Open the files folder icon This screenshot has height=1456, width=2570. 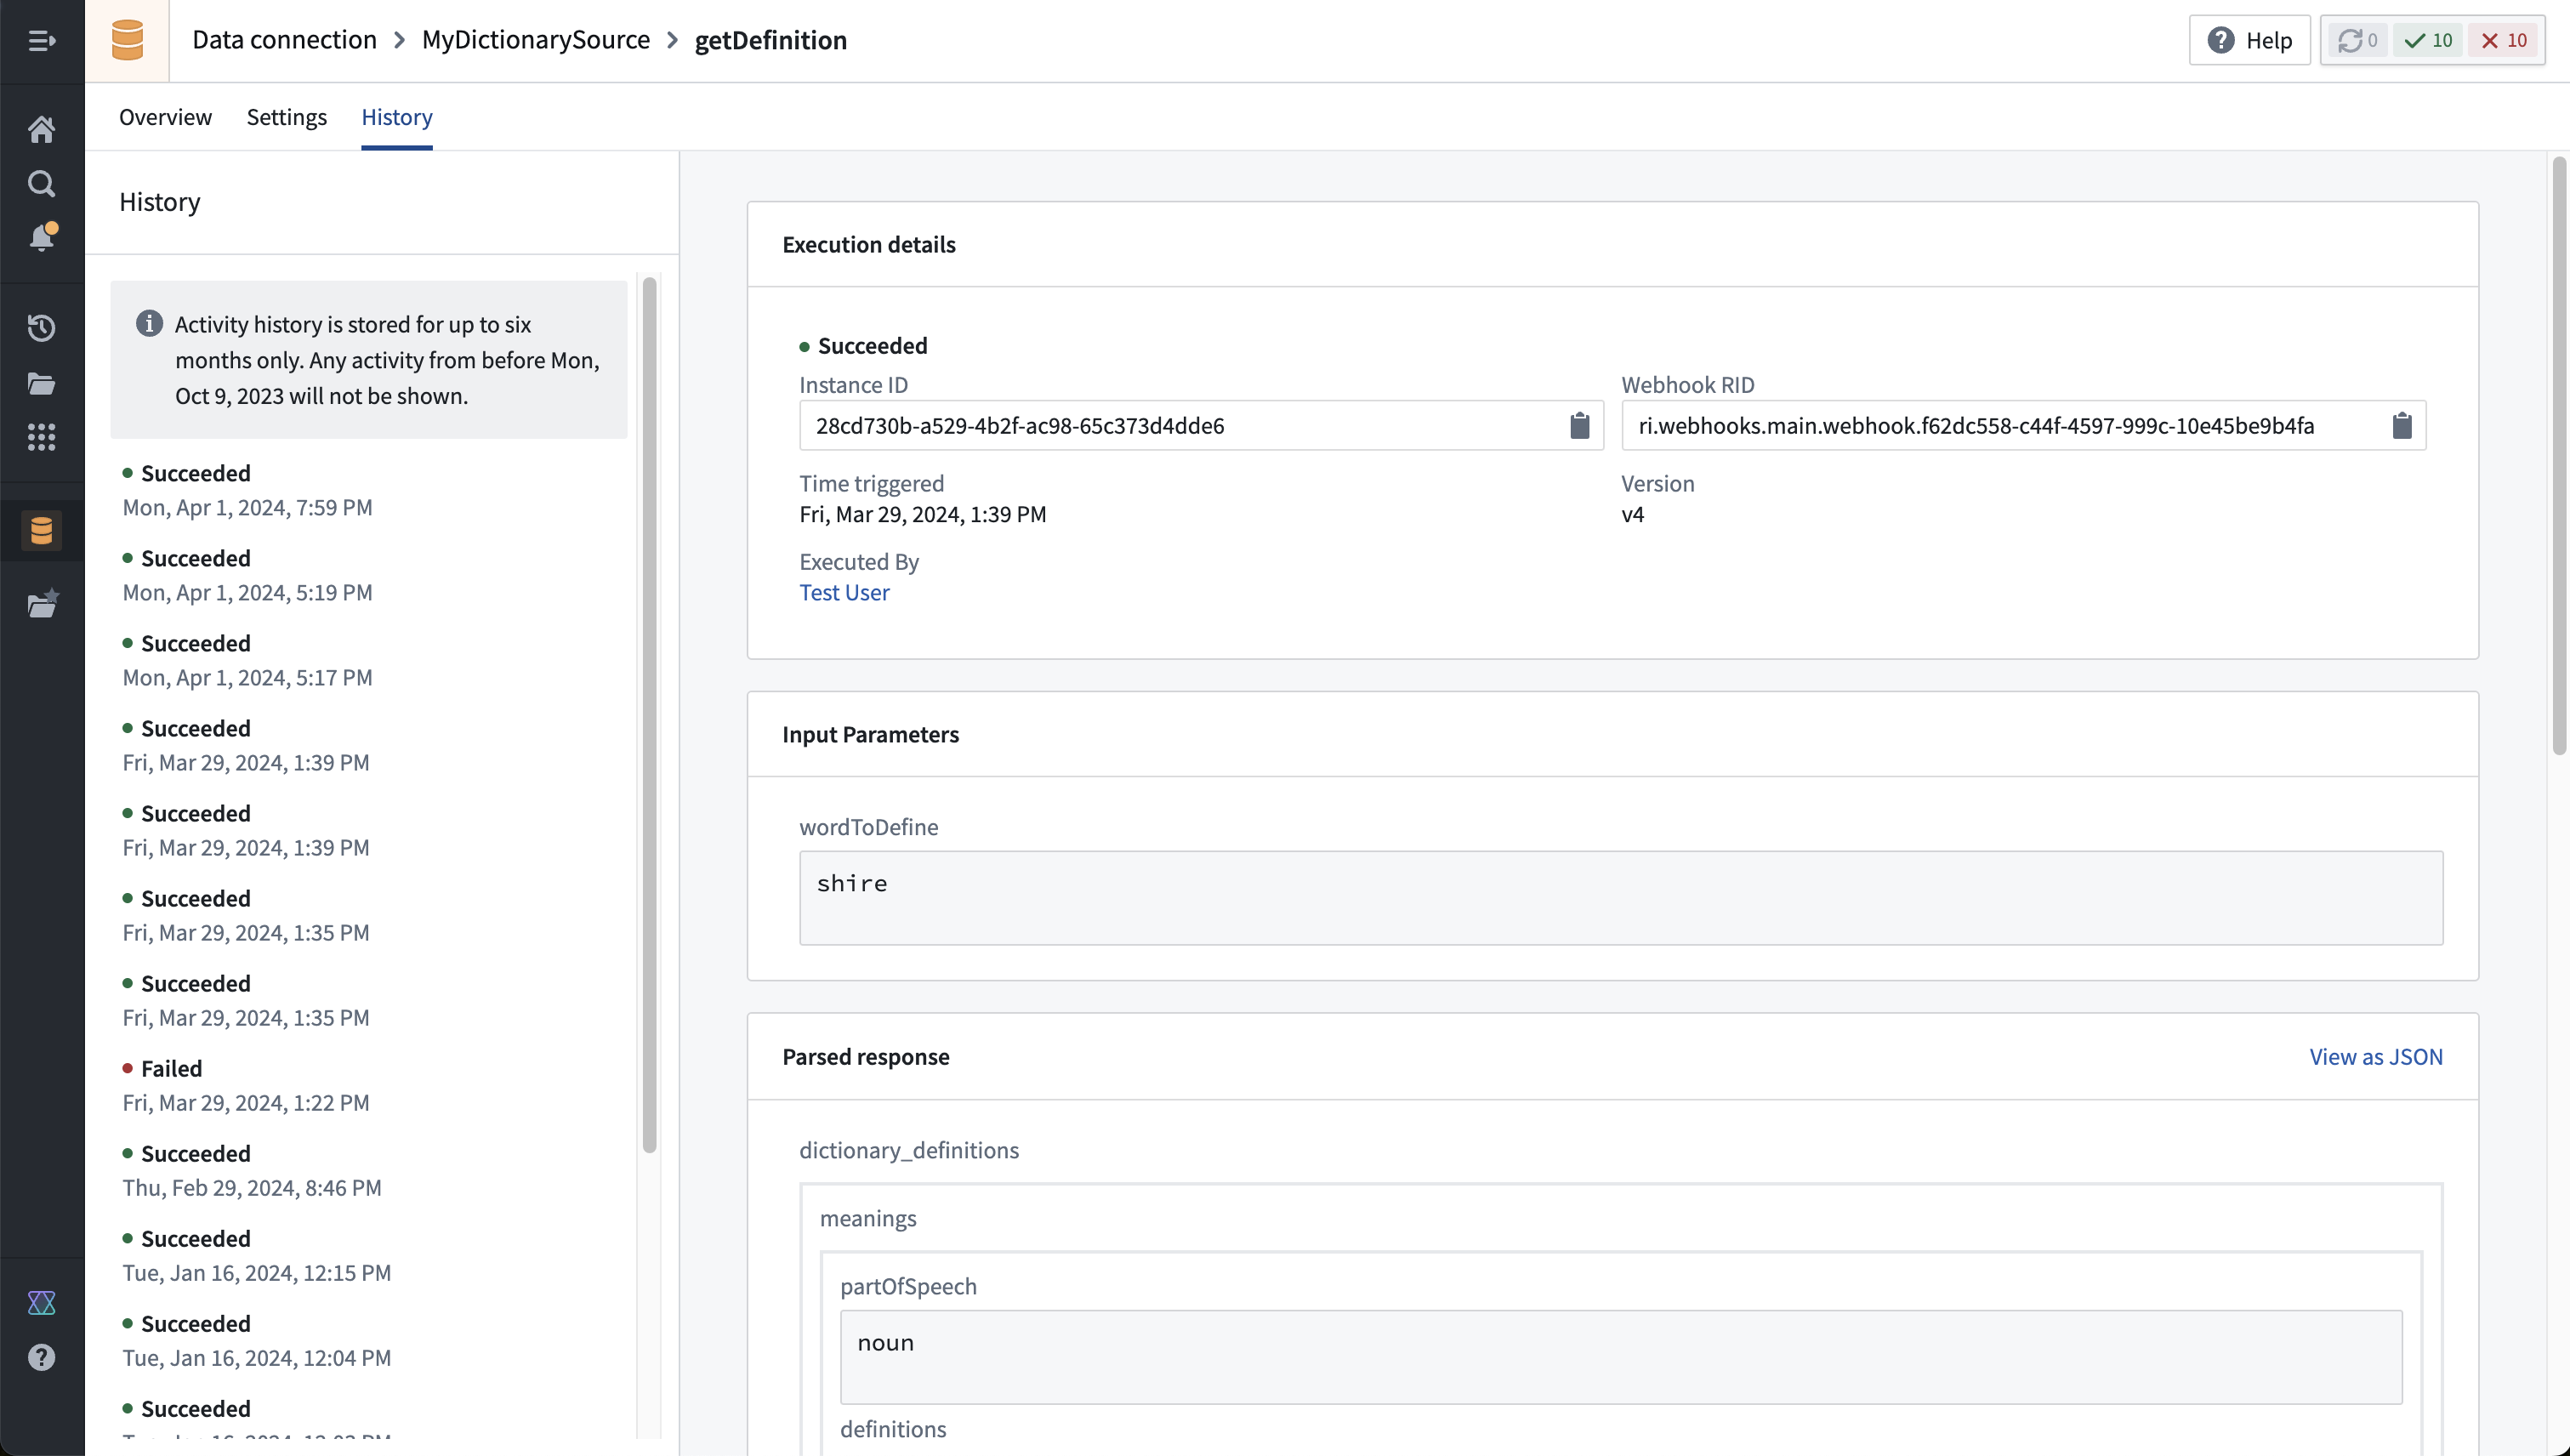(41, 383)
